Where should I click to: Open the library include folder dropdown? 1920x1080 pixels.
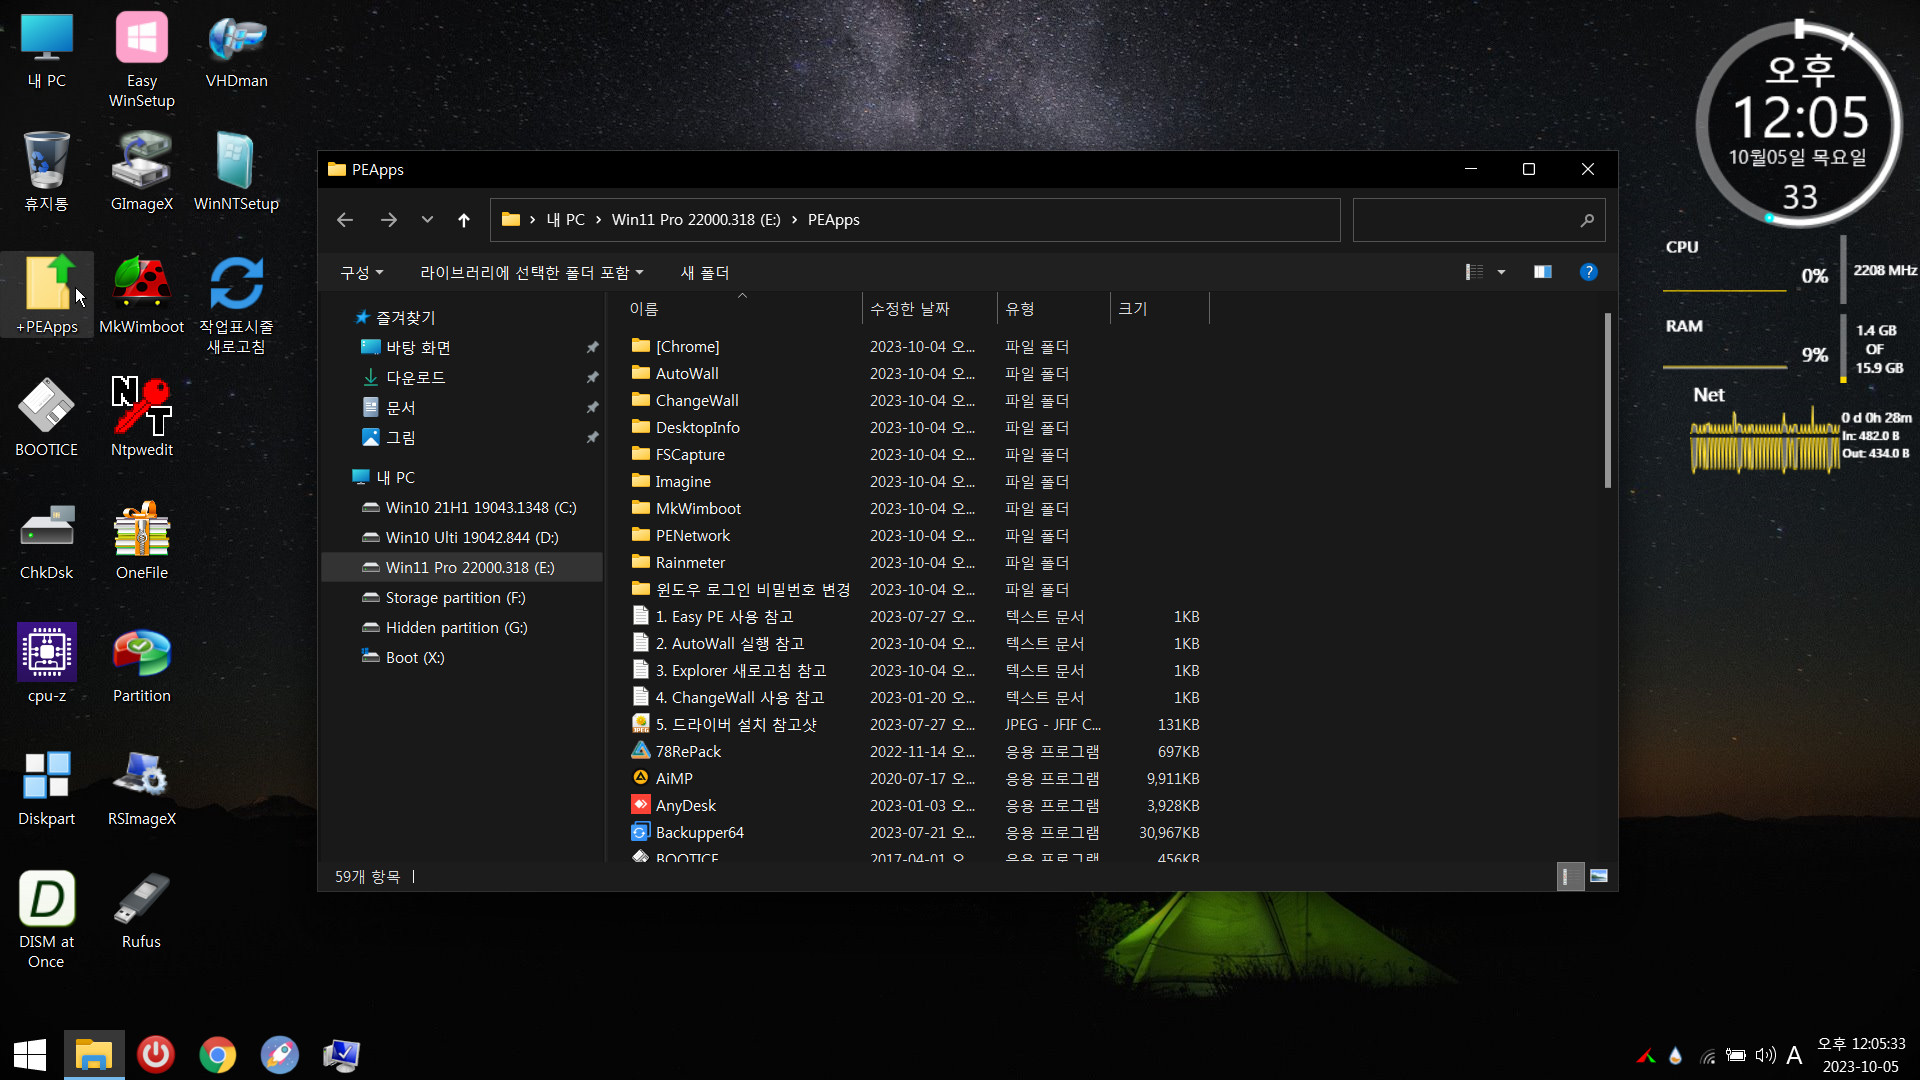point(531,272)
